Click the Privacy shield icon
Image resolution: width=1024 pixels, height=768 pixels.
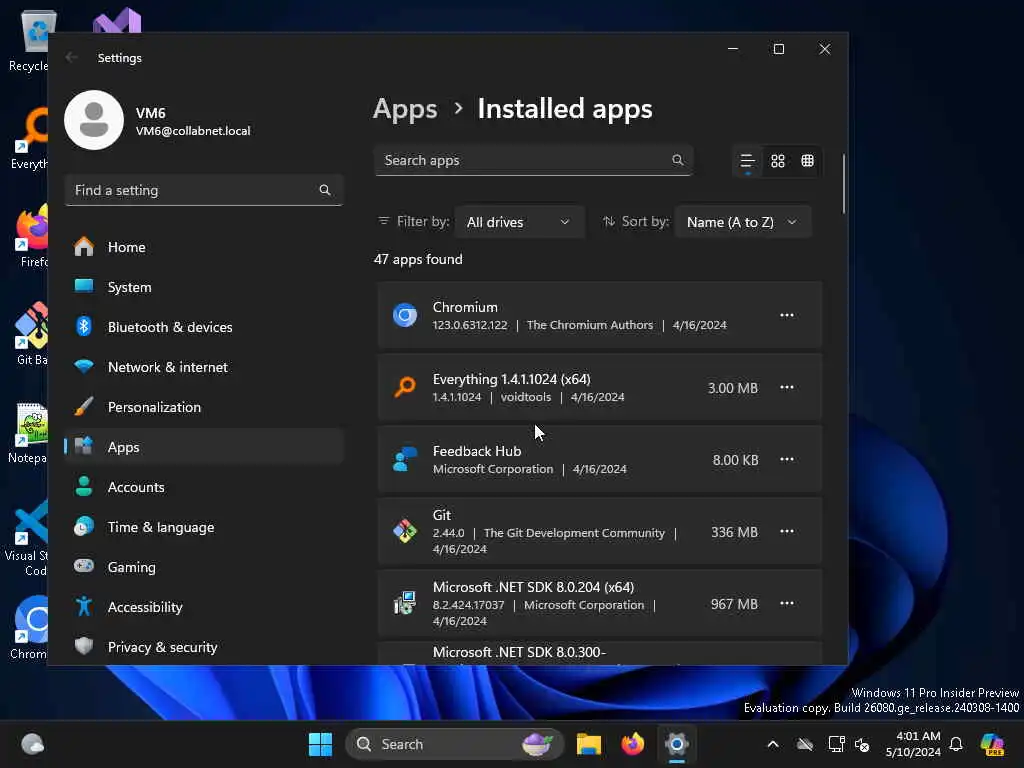(84, 646)
